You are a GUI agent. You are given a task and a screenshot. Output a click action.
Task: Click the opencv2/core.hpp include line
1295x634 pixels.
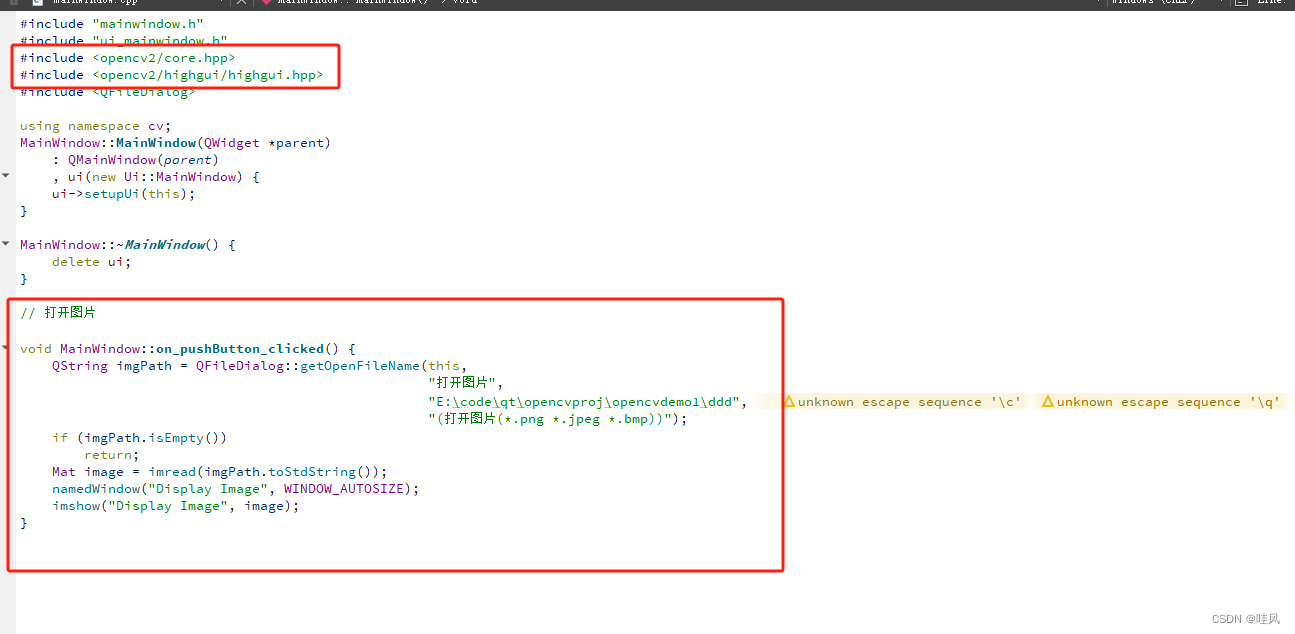click(128, 58)
